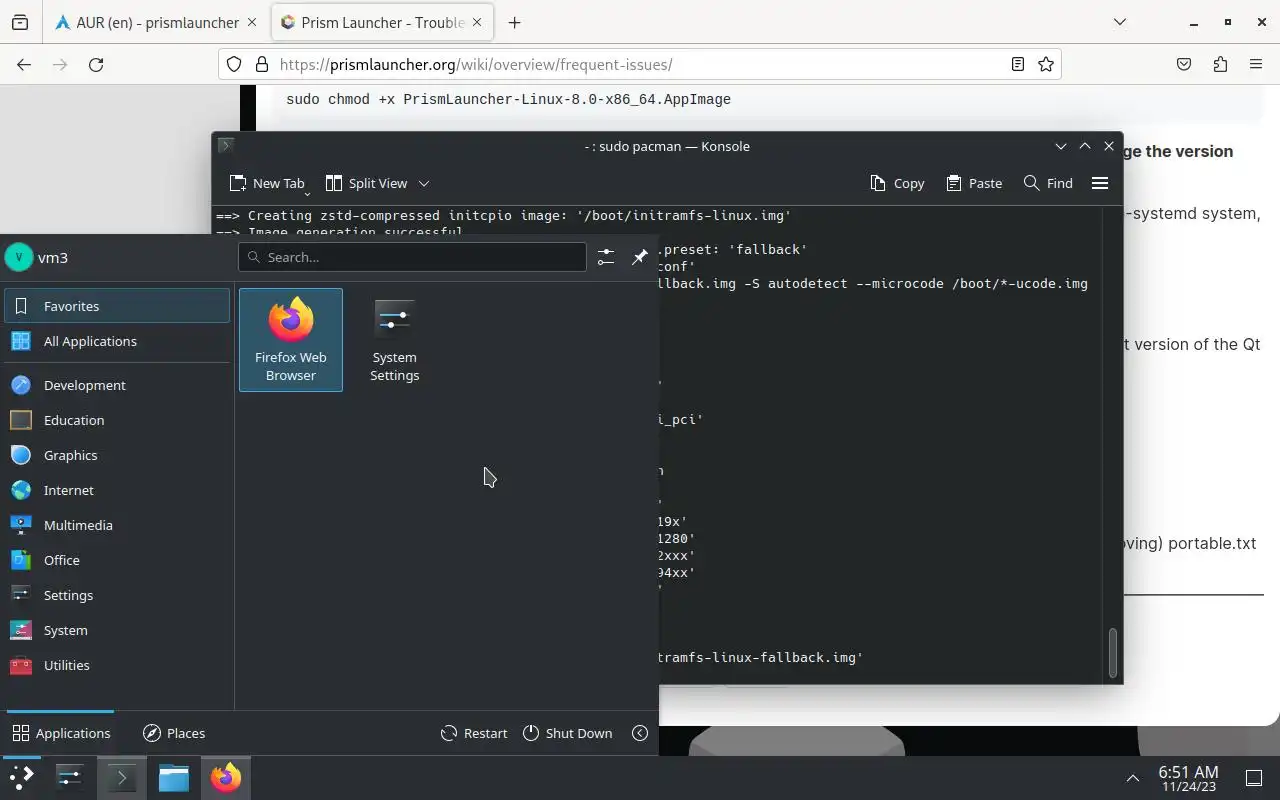1280x800 pixels.
Task: Click KDE application launcher taskbar icon
Action: [21, 777]
